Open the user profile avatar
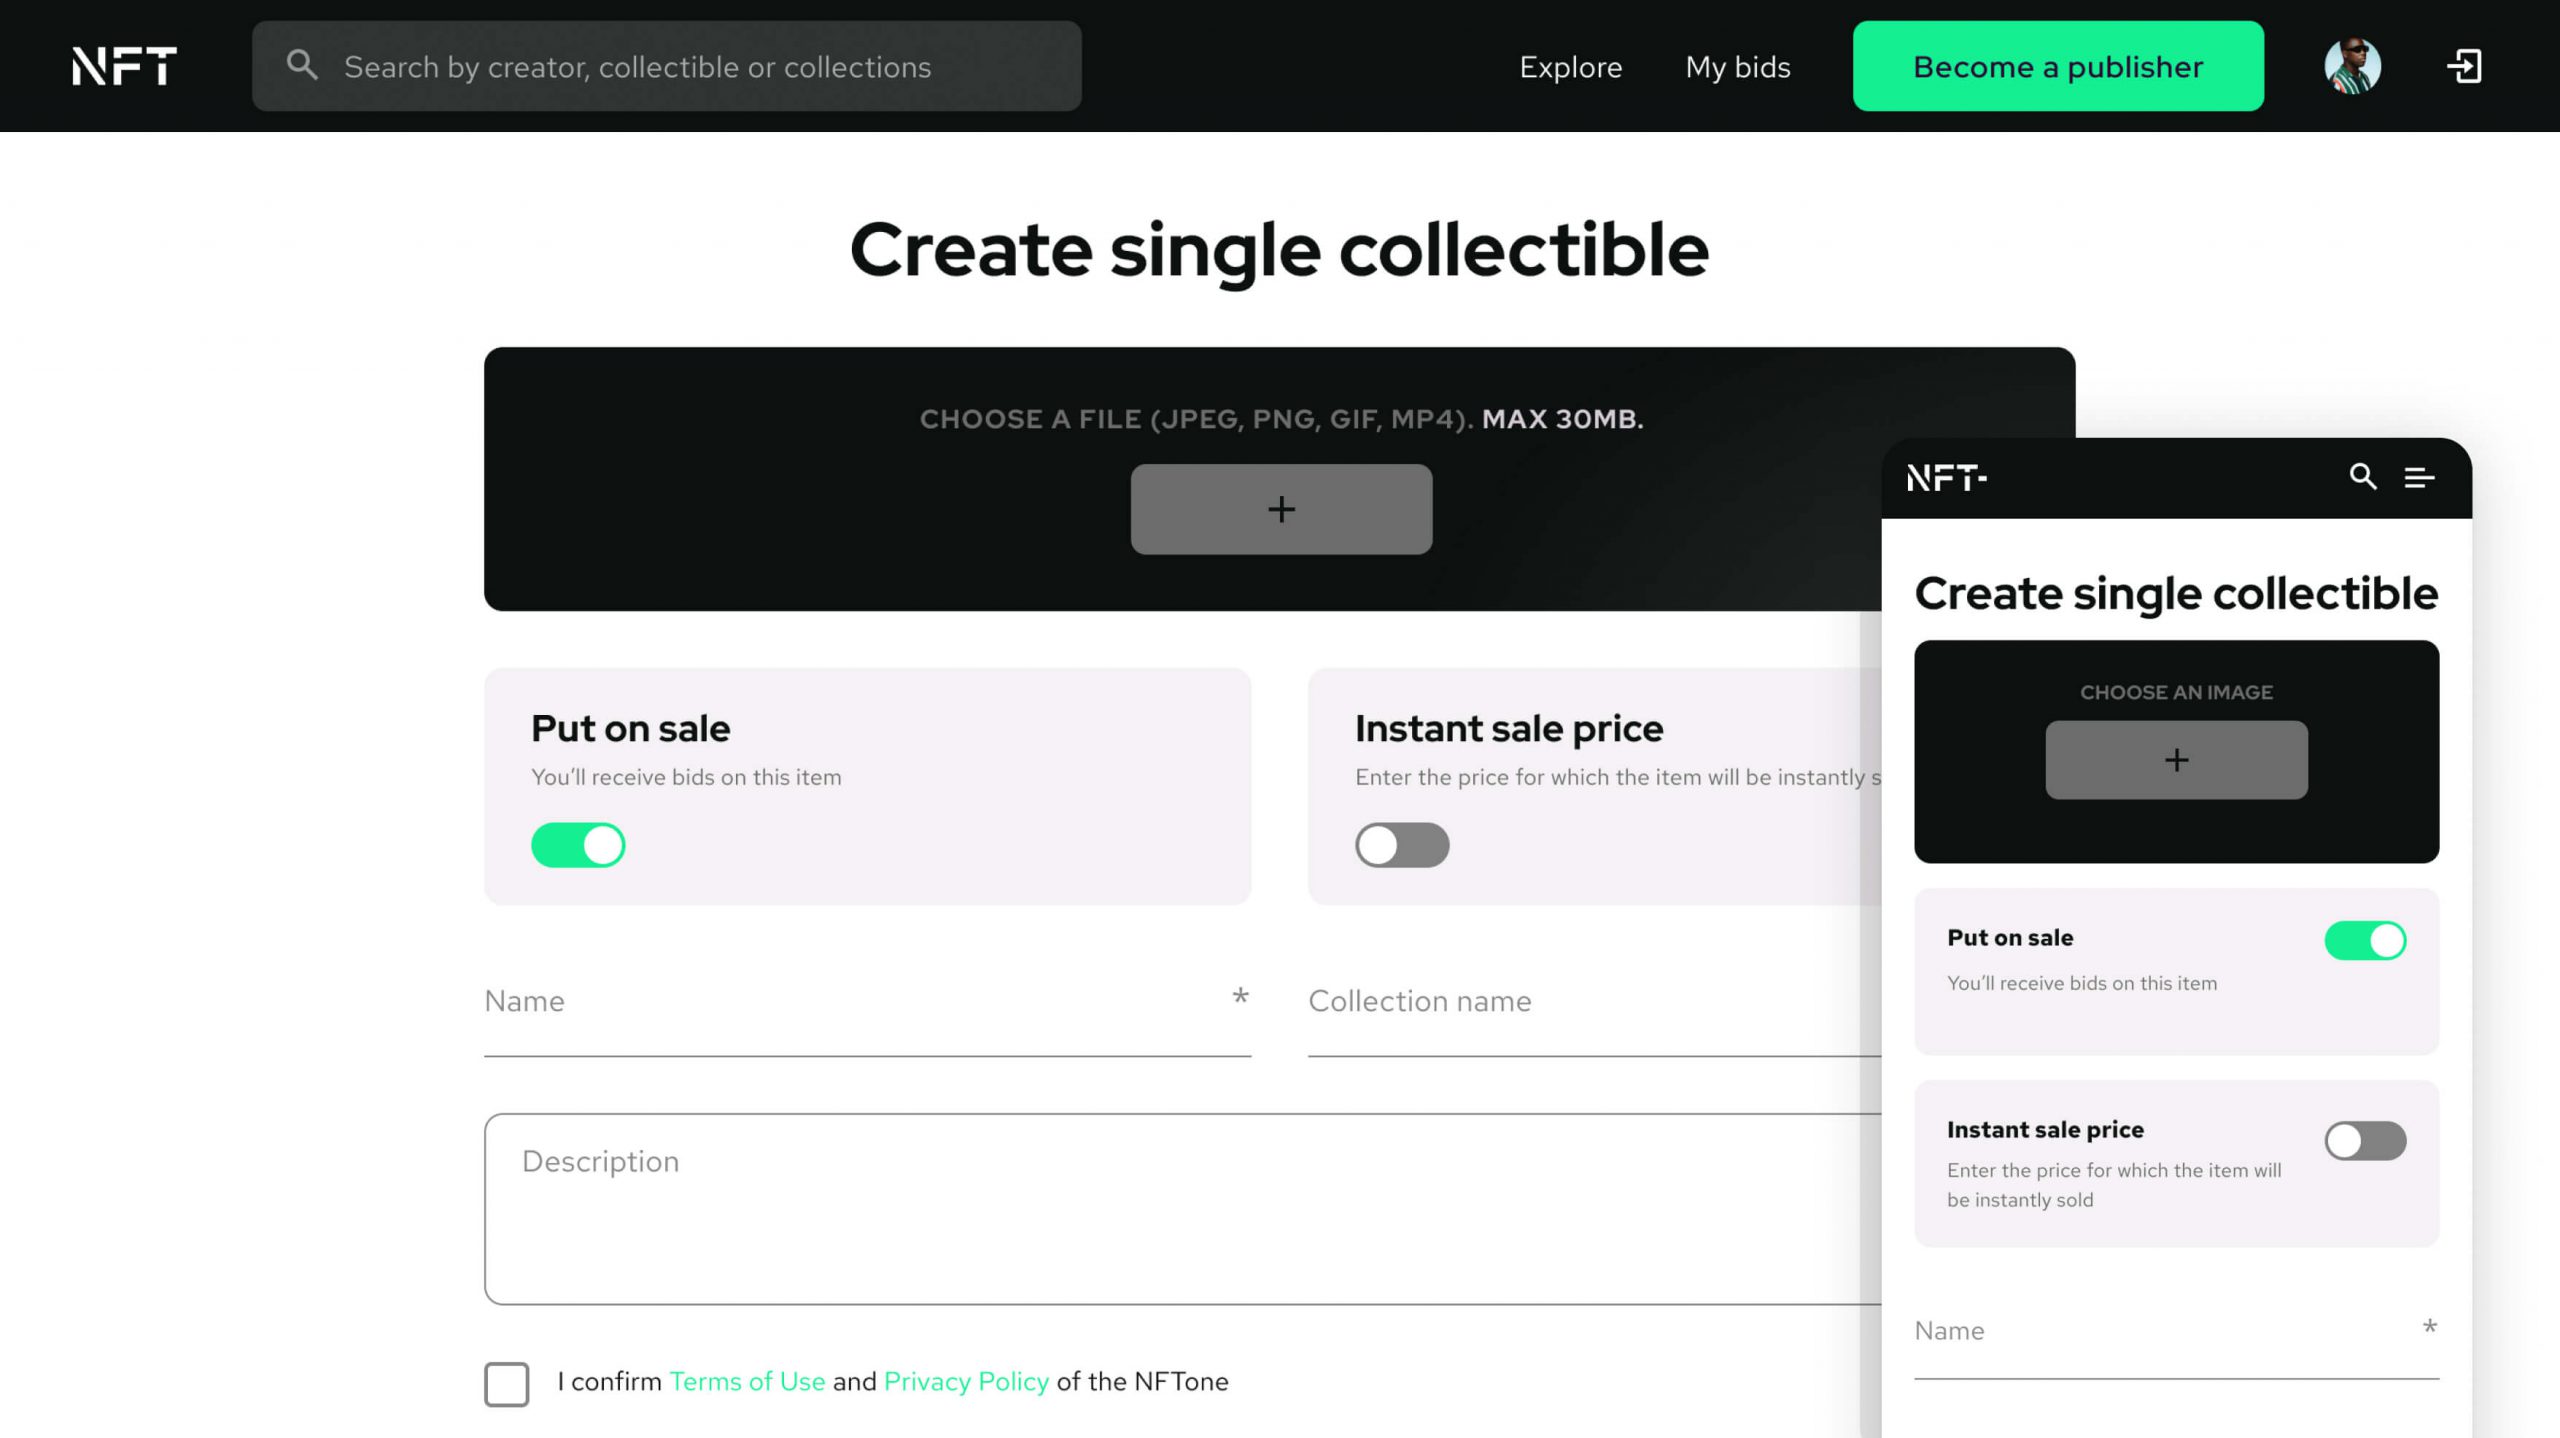Screen dimensions: 2560x1438 [x=2352, y=67]
